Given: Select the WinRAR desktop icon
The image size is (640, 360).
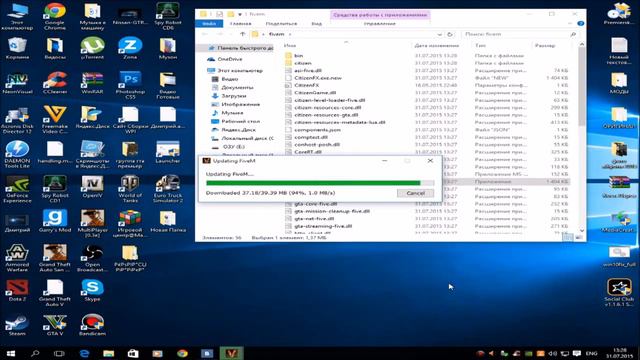Looking at the screenshot, I should 92,83.
